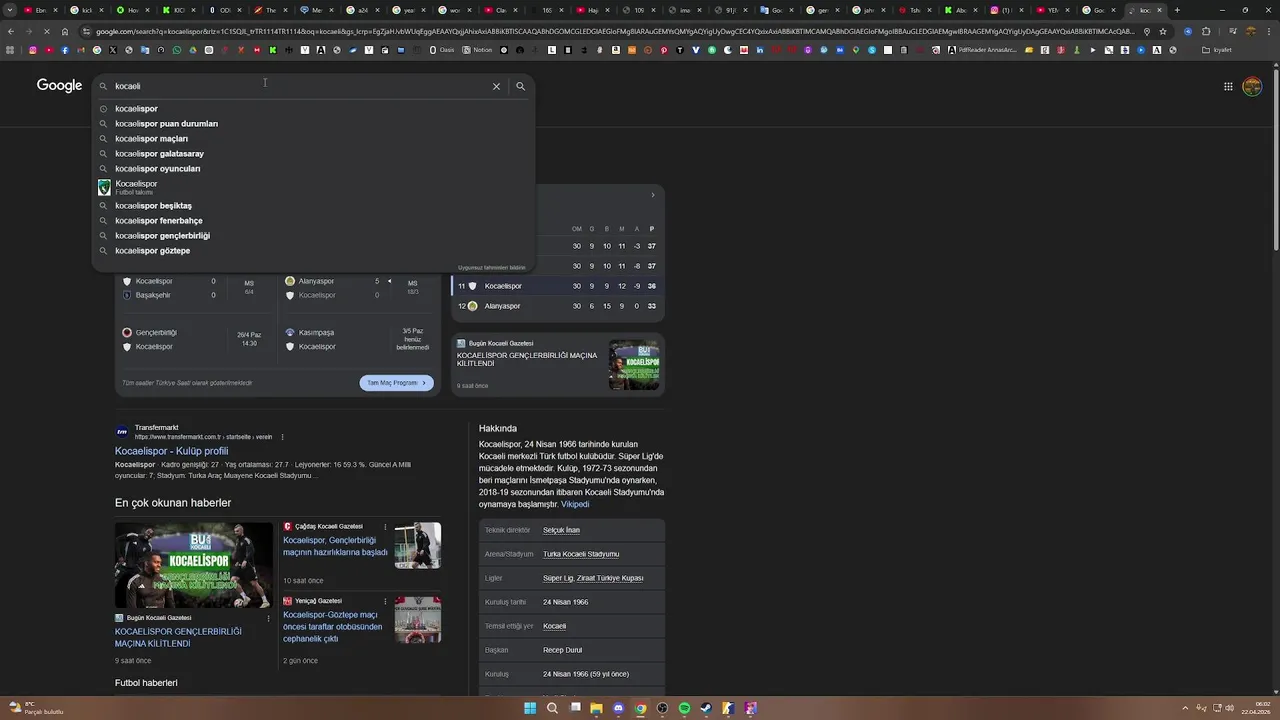Select the Alanyaspor row in standings
Viewport: 1280px width, 720px height.
(558, 306)
